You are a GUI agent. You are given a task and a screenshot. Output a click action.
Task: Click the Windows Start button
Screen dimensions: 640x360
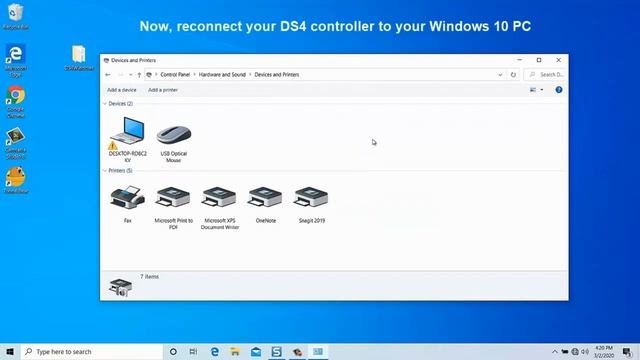(10, 351)
